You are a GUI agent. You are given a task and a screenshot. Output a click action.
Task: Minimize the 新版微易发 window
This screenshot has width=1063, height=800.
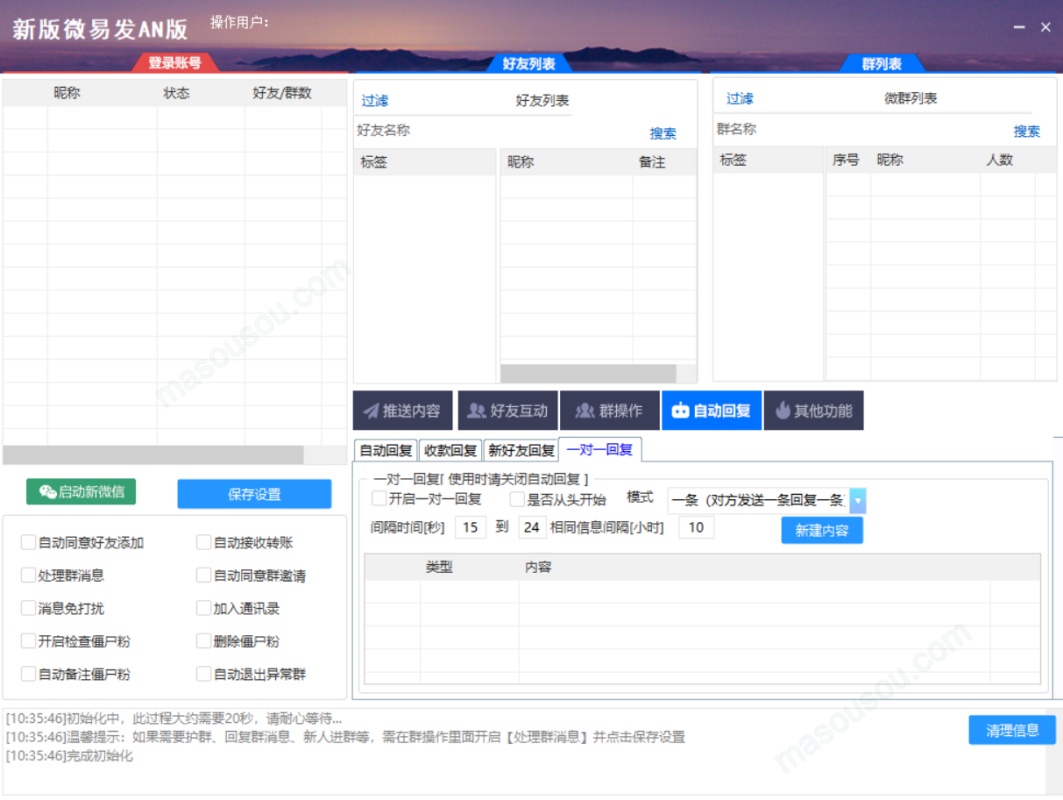click(1019, 27)
